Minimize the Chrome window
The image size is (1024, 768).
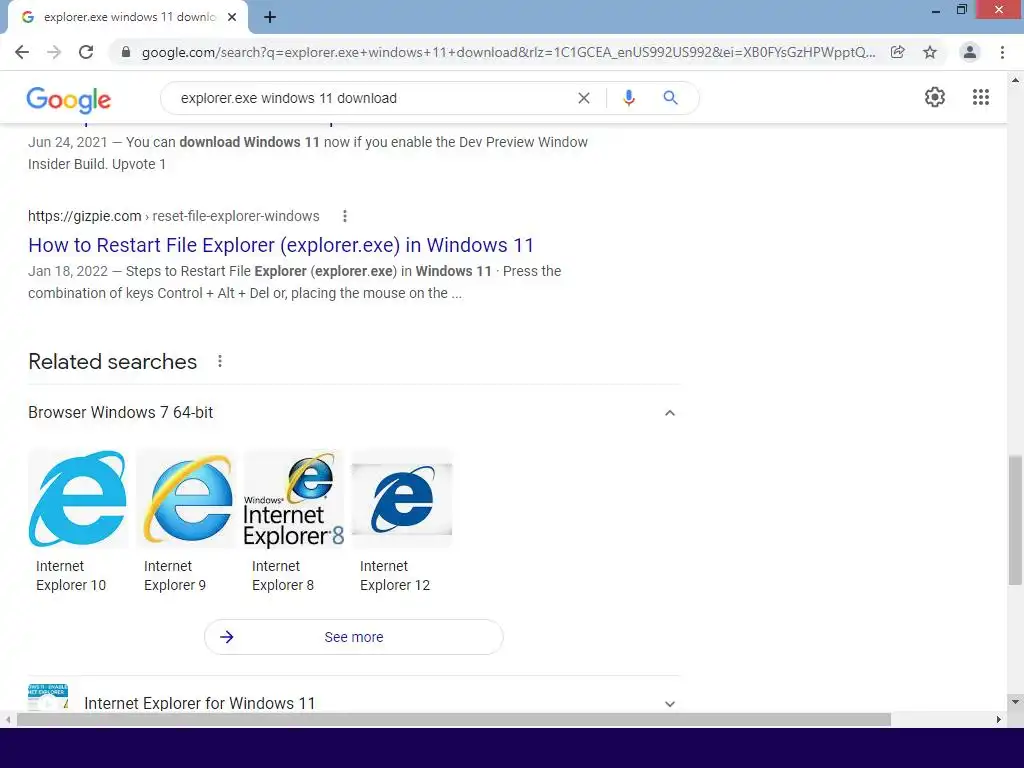click(x=936, y=10)
